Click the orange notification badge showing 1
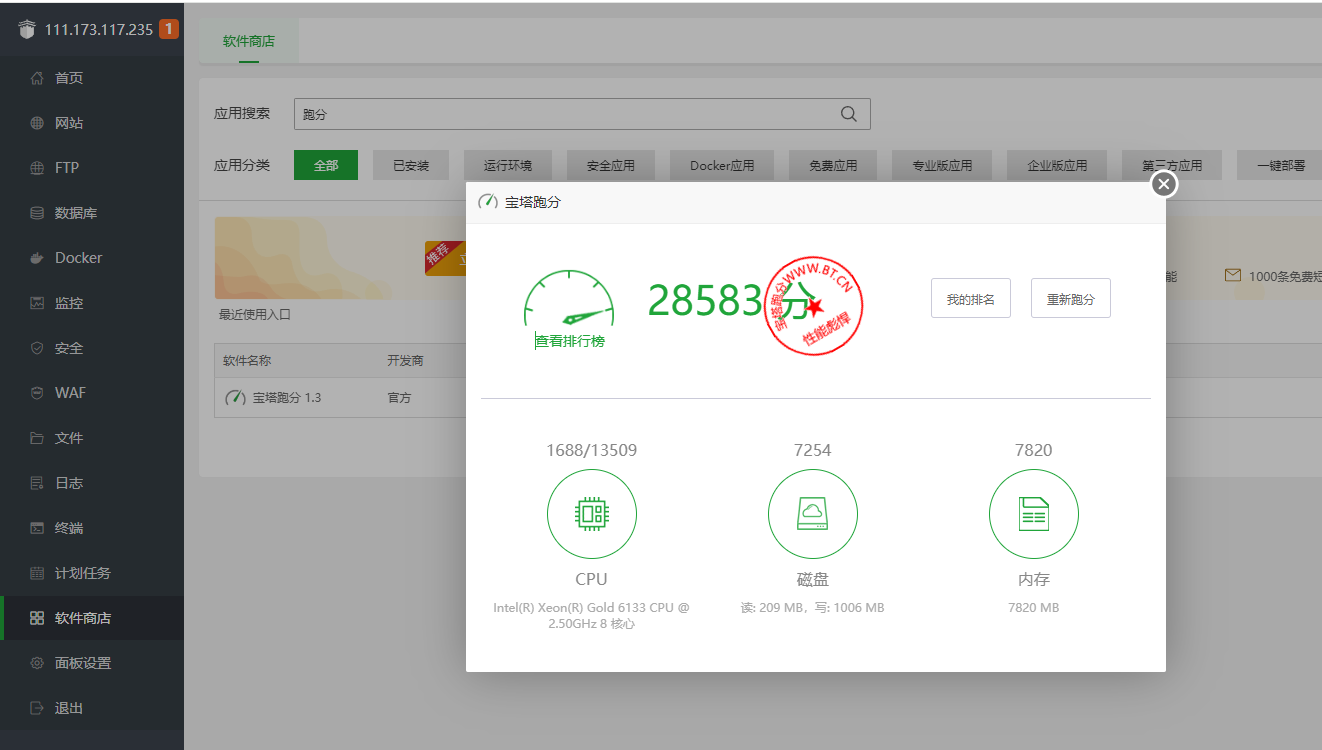Viewport: 1322px width, 750px height. [169, 29]
